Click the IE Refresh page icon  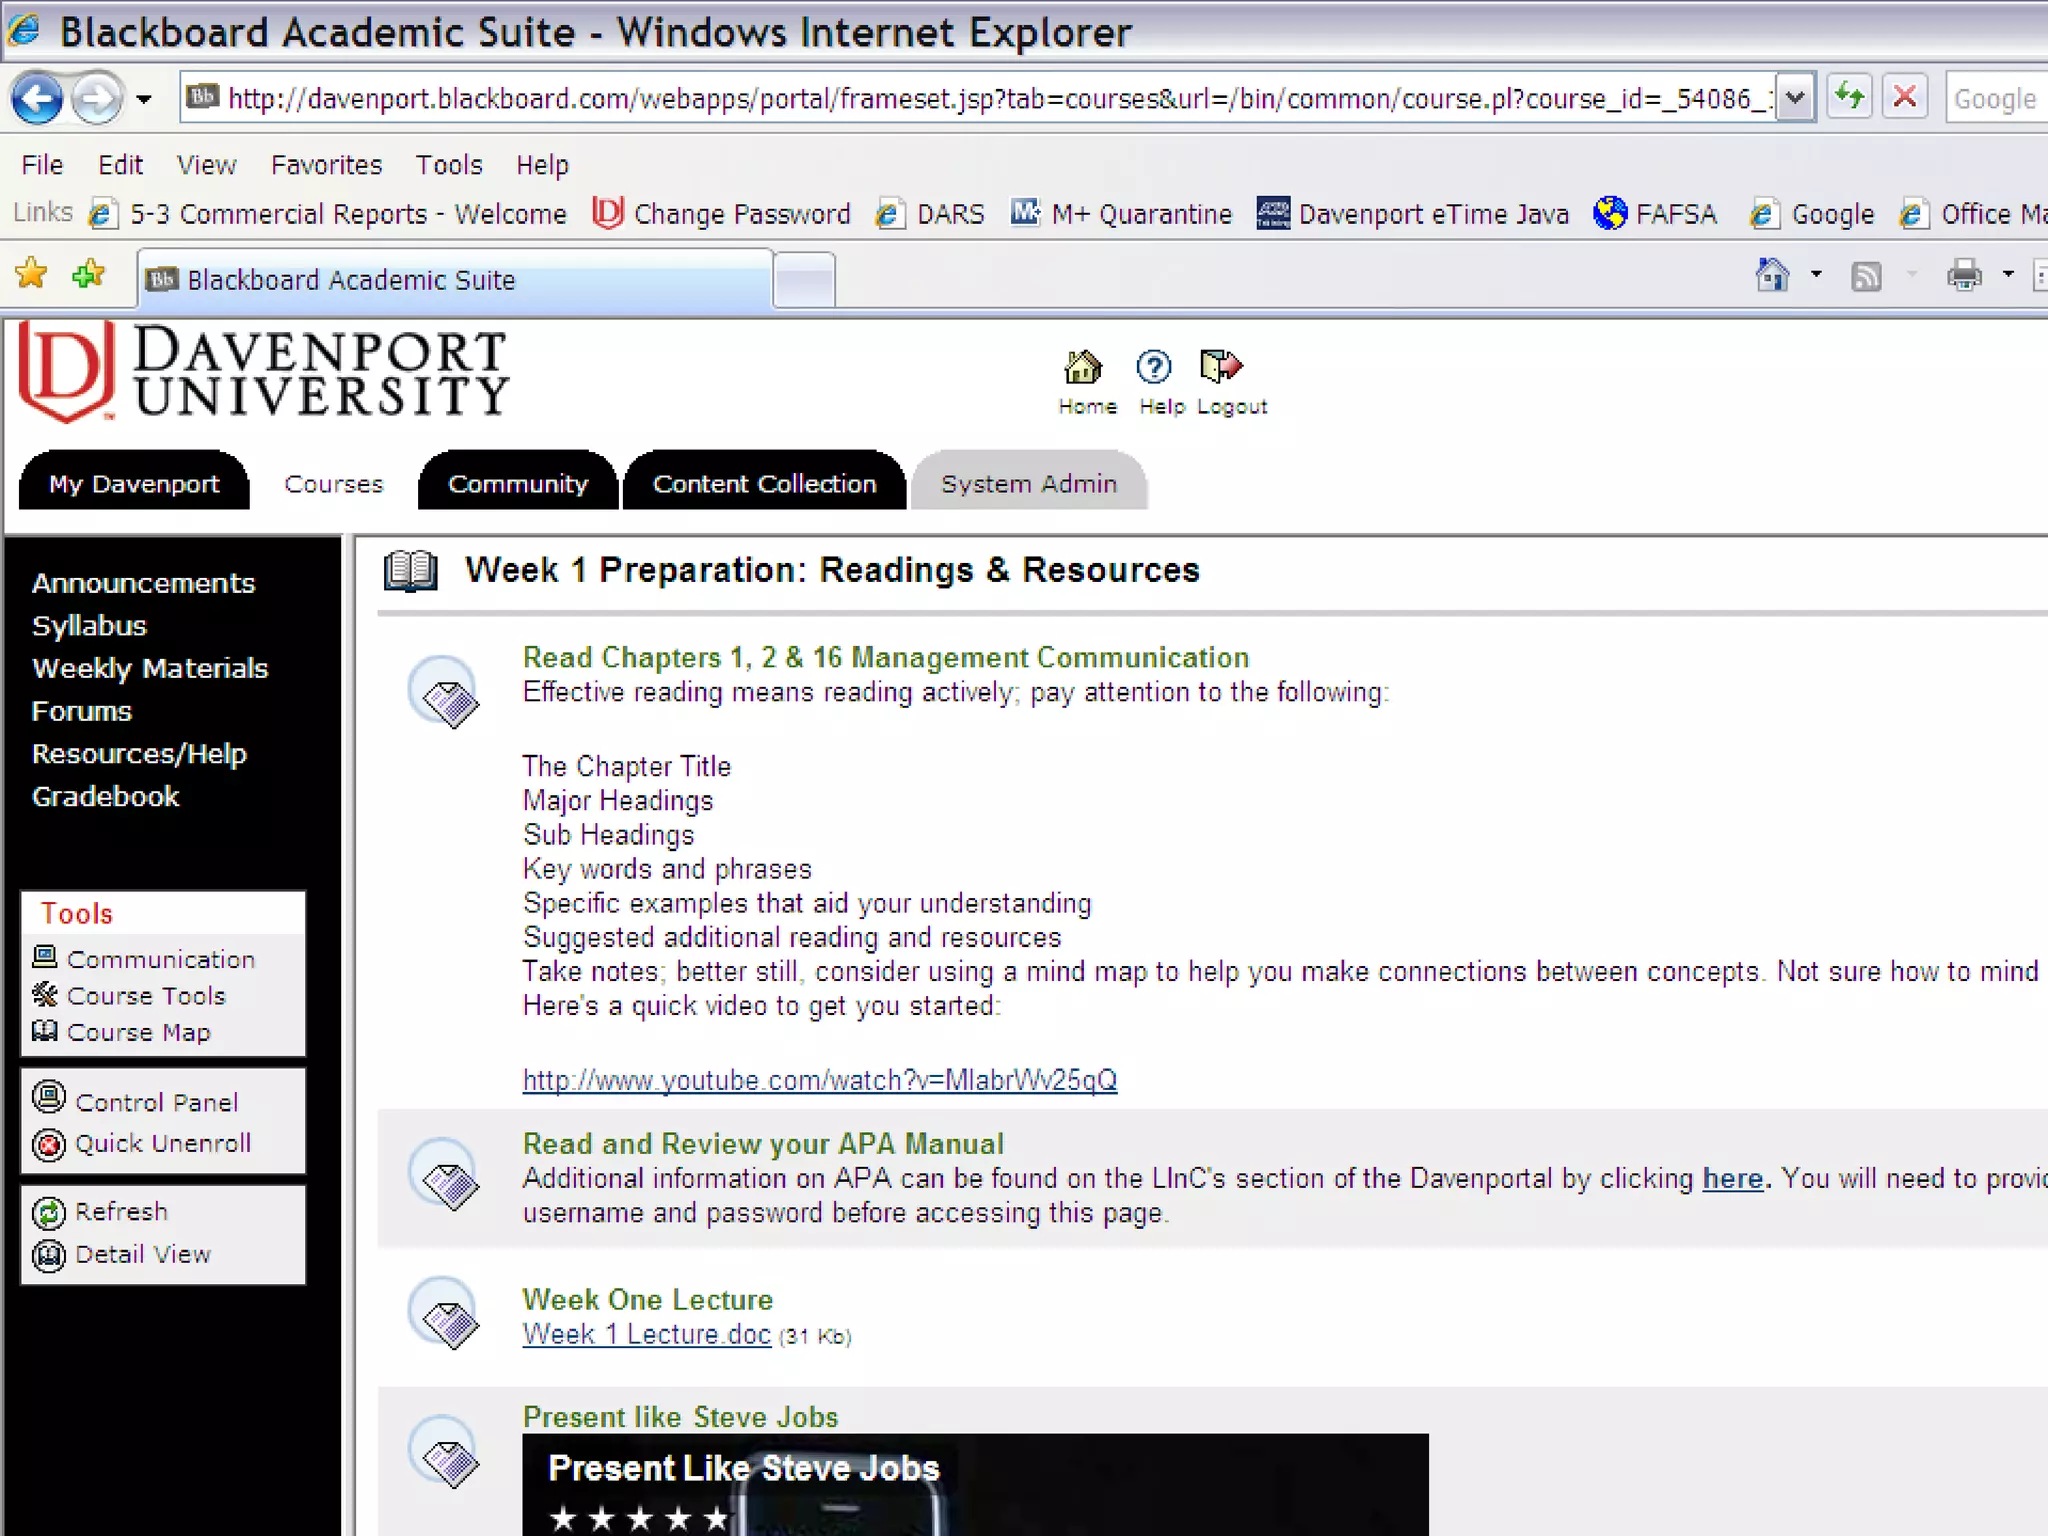pyautogui.click(x=1849, y=98)
